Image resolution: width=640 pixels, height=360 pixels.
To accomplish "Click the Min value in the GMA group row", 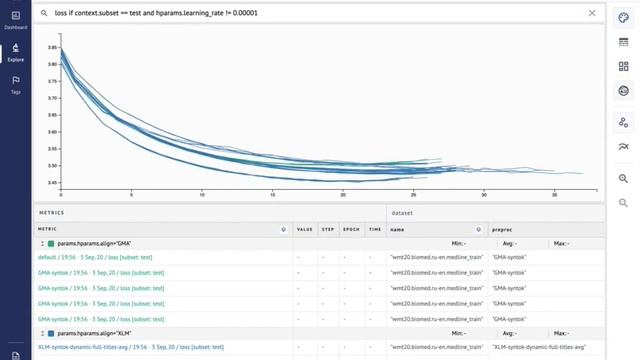I will tap(459, 244).
